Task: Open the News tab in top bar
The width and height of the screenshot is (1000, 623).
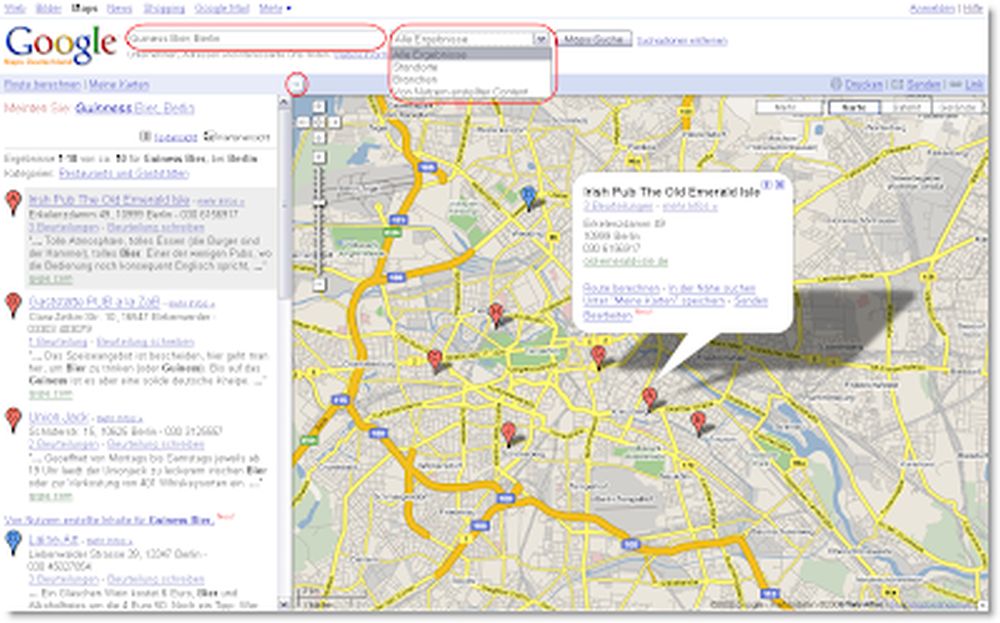Action: point(118,8)
